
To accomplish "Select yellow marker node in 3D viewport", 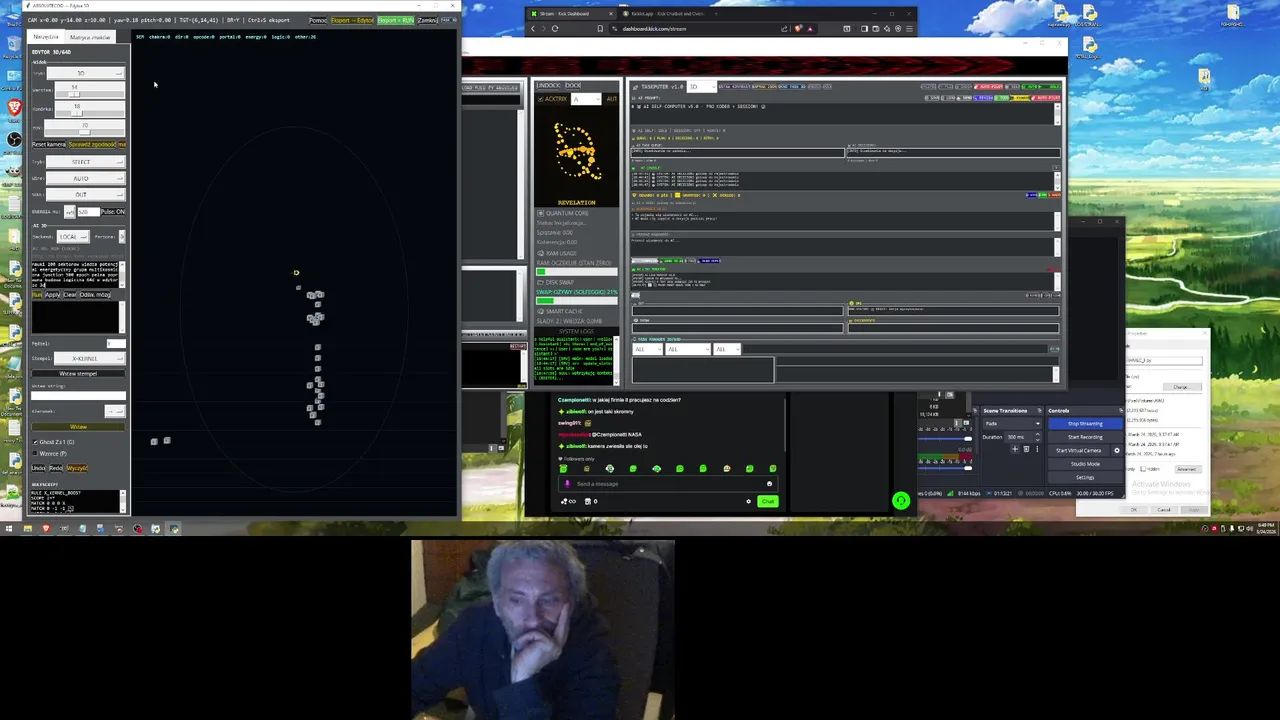I will point(296,272).
